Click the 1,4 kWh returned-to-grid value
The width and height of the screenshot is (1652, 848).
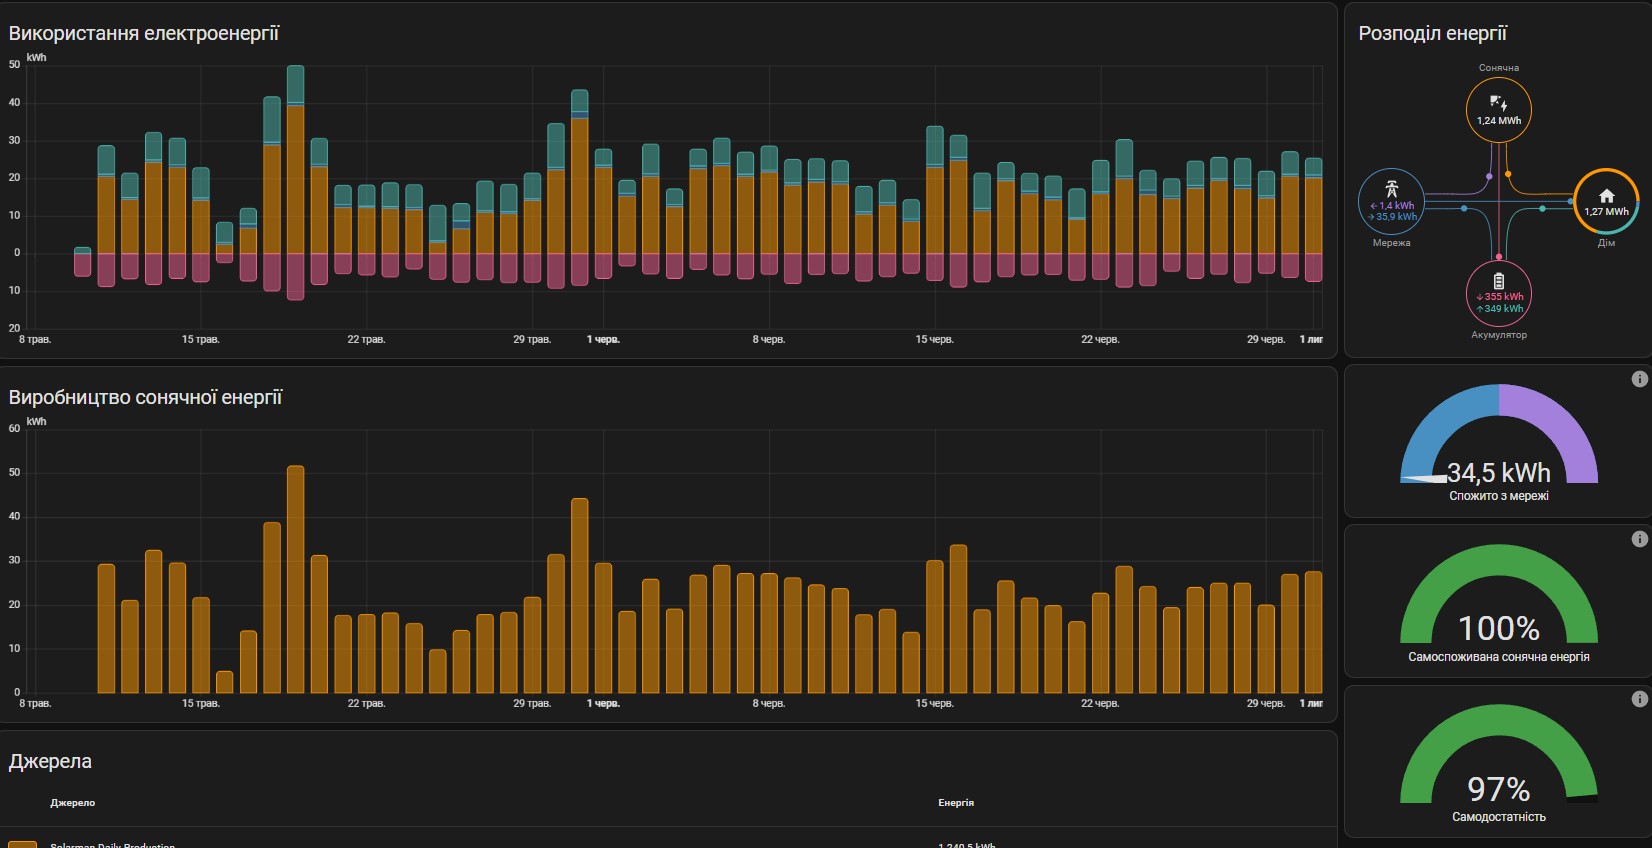click(x=1393, y=206)
